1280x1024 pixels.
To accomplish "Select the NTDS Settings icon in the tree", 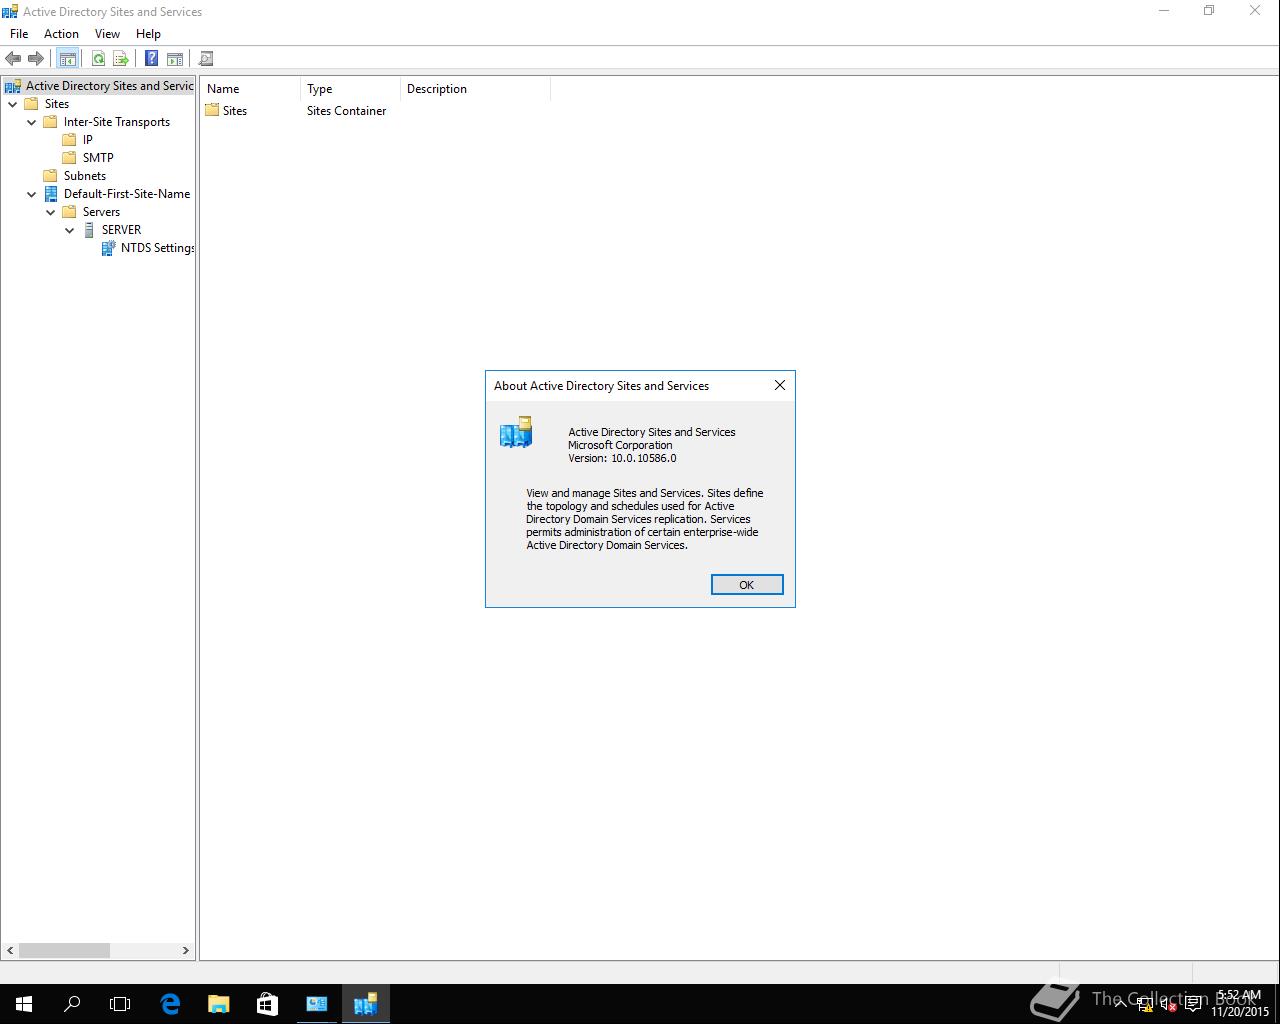I will point(108,248).
